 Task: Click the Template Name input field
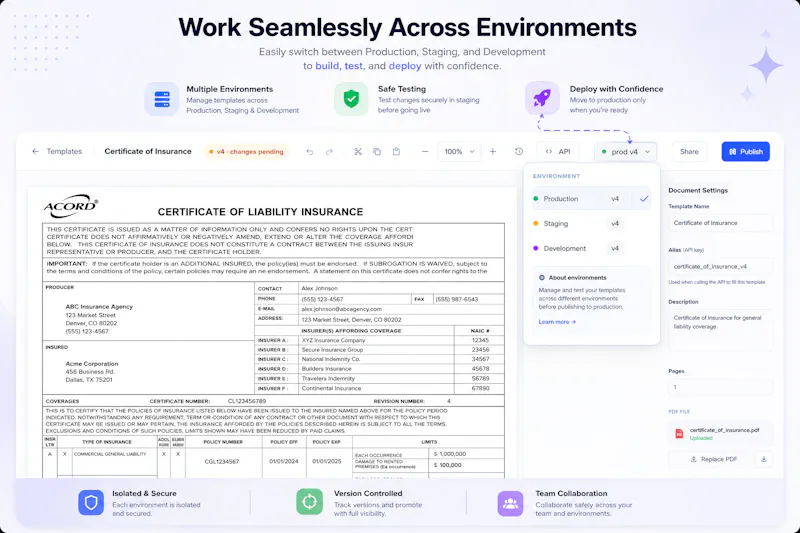pyautogui.click(x=720, y=223)
